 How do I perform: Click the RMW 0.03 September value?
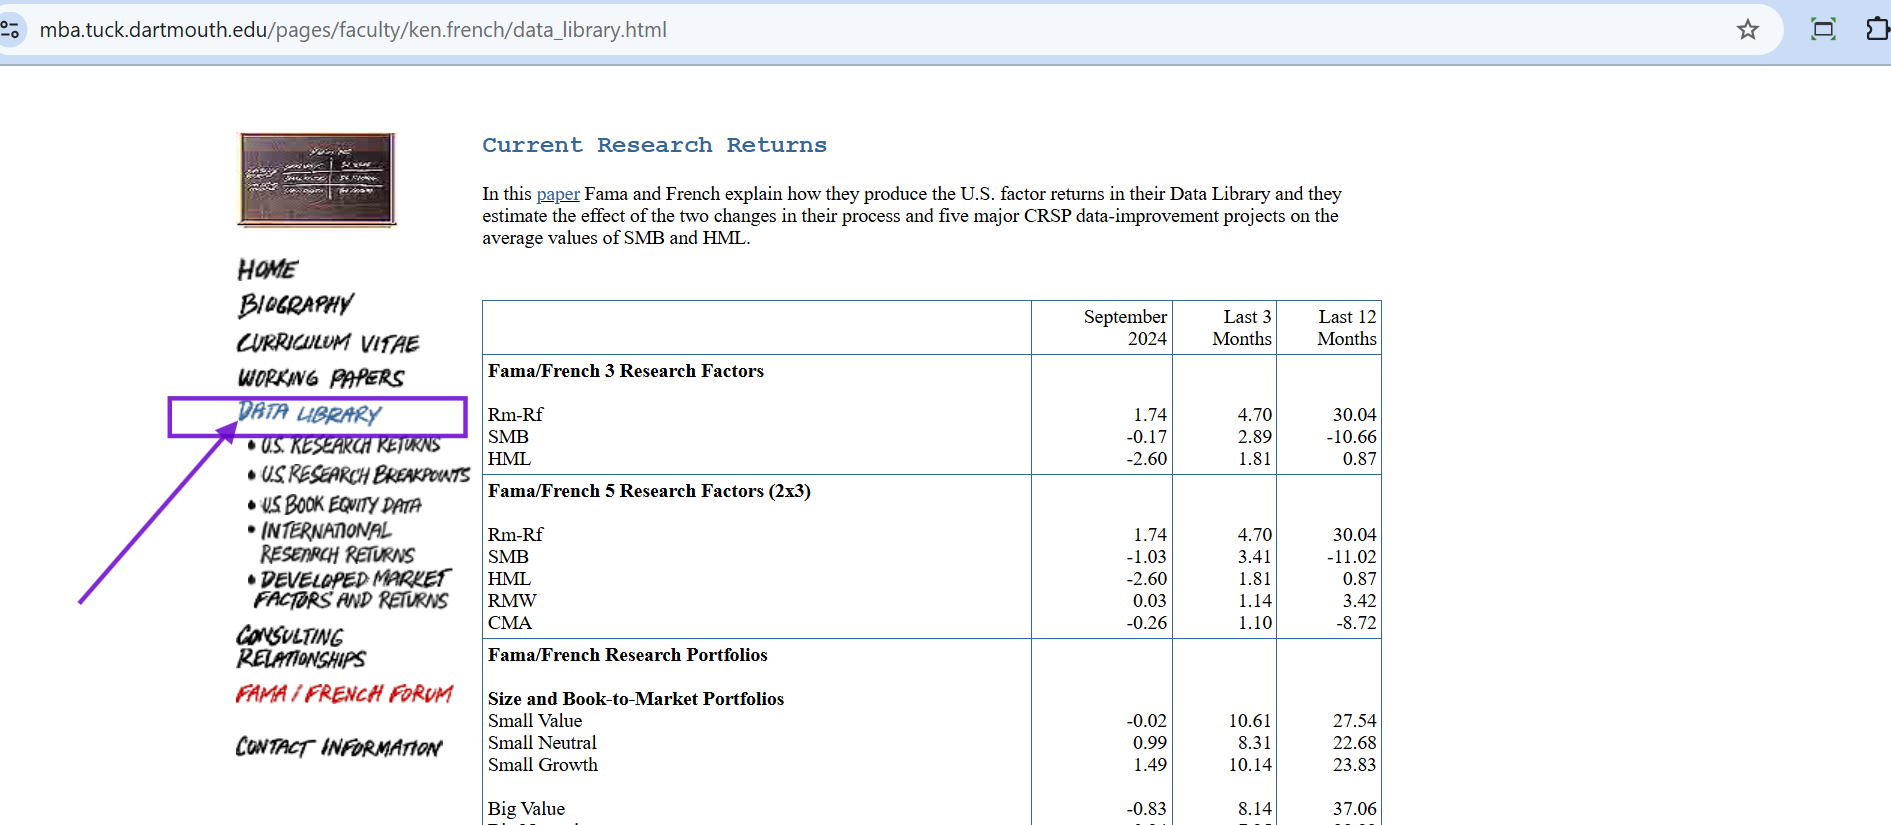1150,601
